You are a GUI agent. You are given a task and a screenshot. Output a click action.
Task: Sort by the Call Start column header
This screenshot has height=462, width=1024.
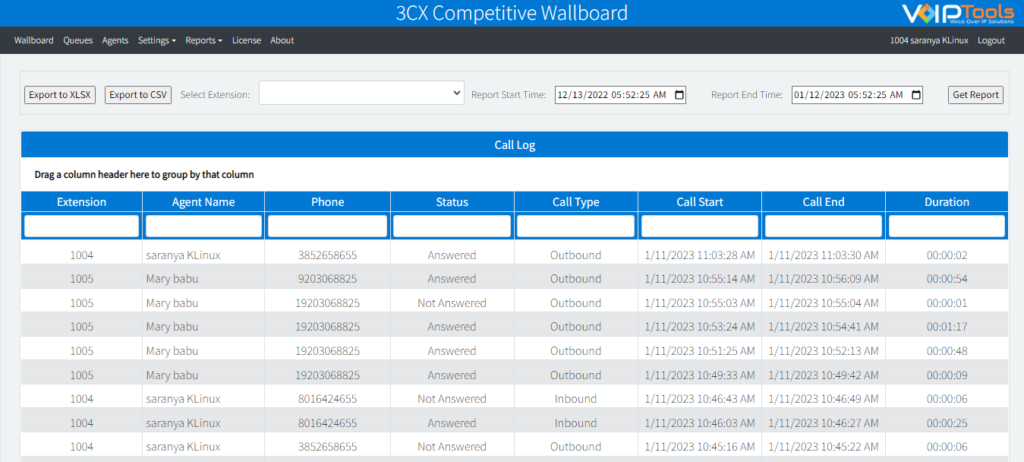point(699,202)
